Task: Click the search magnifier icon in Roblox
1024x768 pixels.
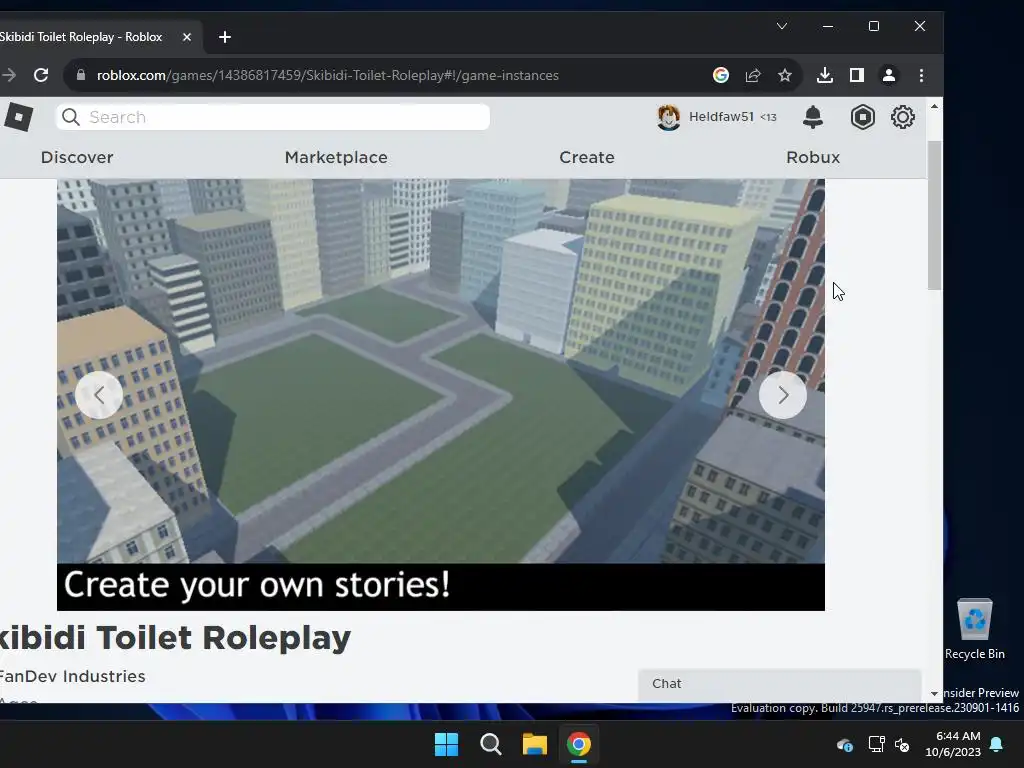Action: point(71,117)
